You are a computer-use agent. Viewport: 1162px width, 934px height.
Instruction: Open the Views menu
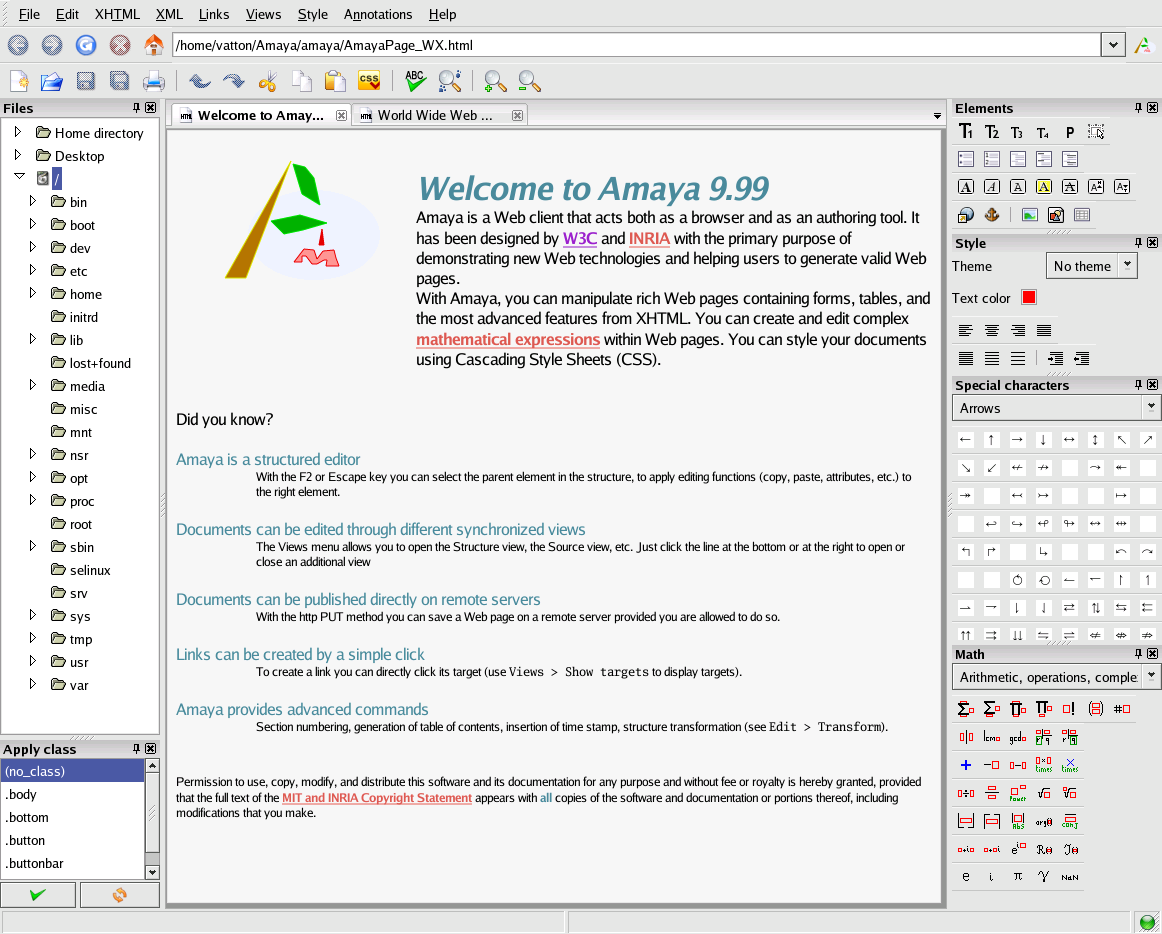(263, 14)
